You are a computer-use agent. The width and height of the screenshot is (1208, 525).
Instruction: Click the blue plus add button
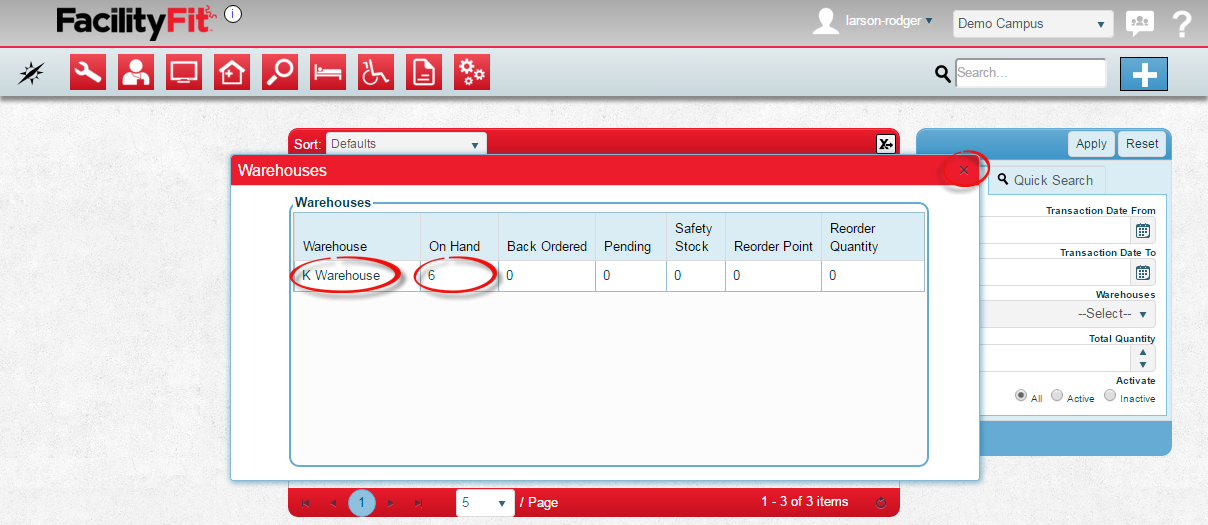coord(1144,73)
